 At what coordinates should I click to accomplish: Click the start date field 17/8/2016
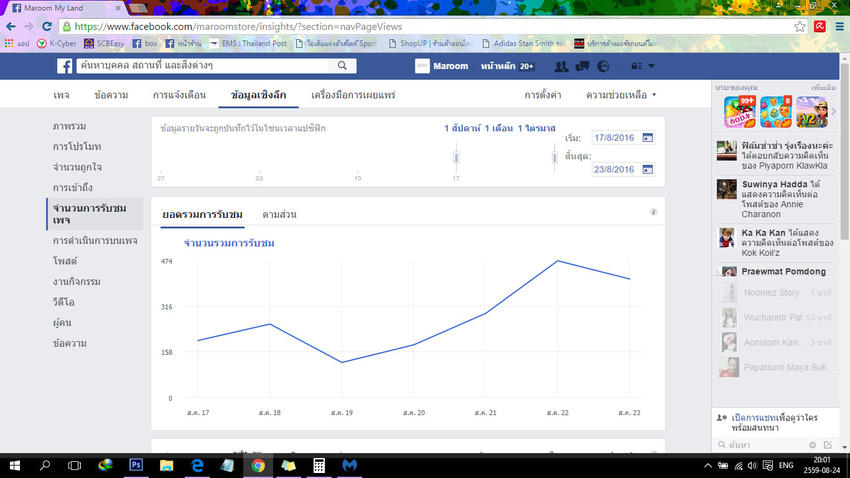(615, 138)
